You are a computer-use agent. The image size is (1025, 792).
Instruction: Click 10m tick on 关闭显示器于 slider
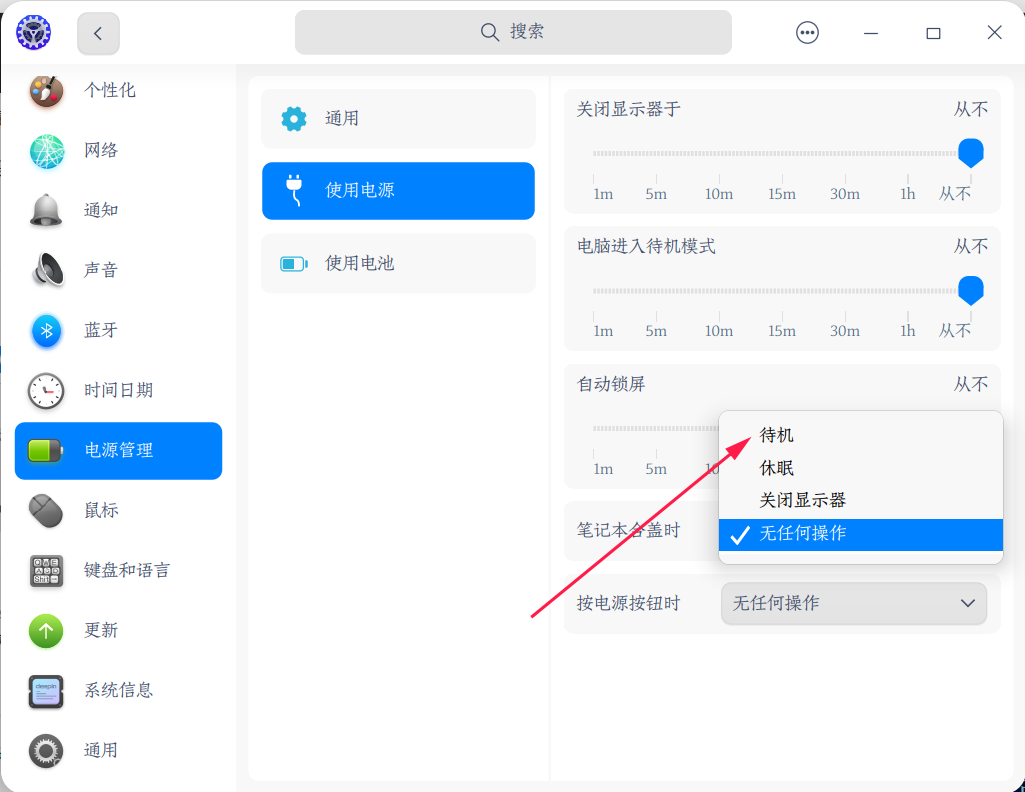(x=719, y=194)
